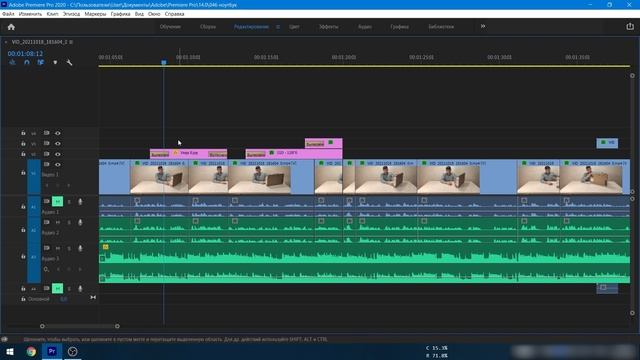Click voice-over microphone on Аудио 3 track

[x=80, y=248]
